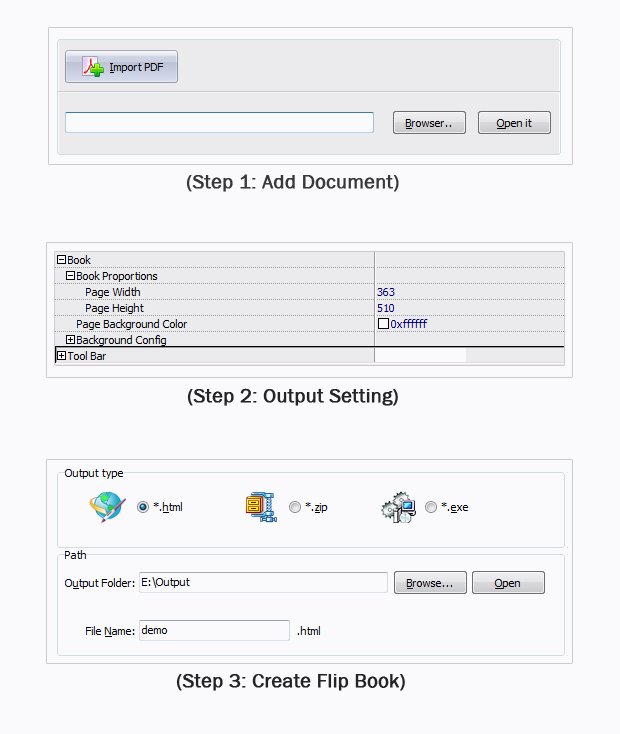Select the *.zip output radio button
The image size is (620, 734).
pyautogui.click(x=295, y=507)
